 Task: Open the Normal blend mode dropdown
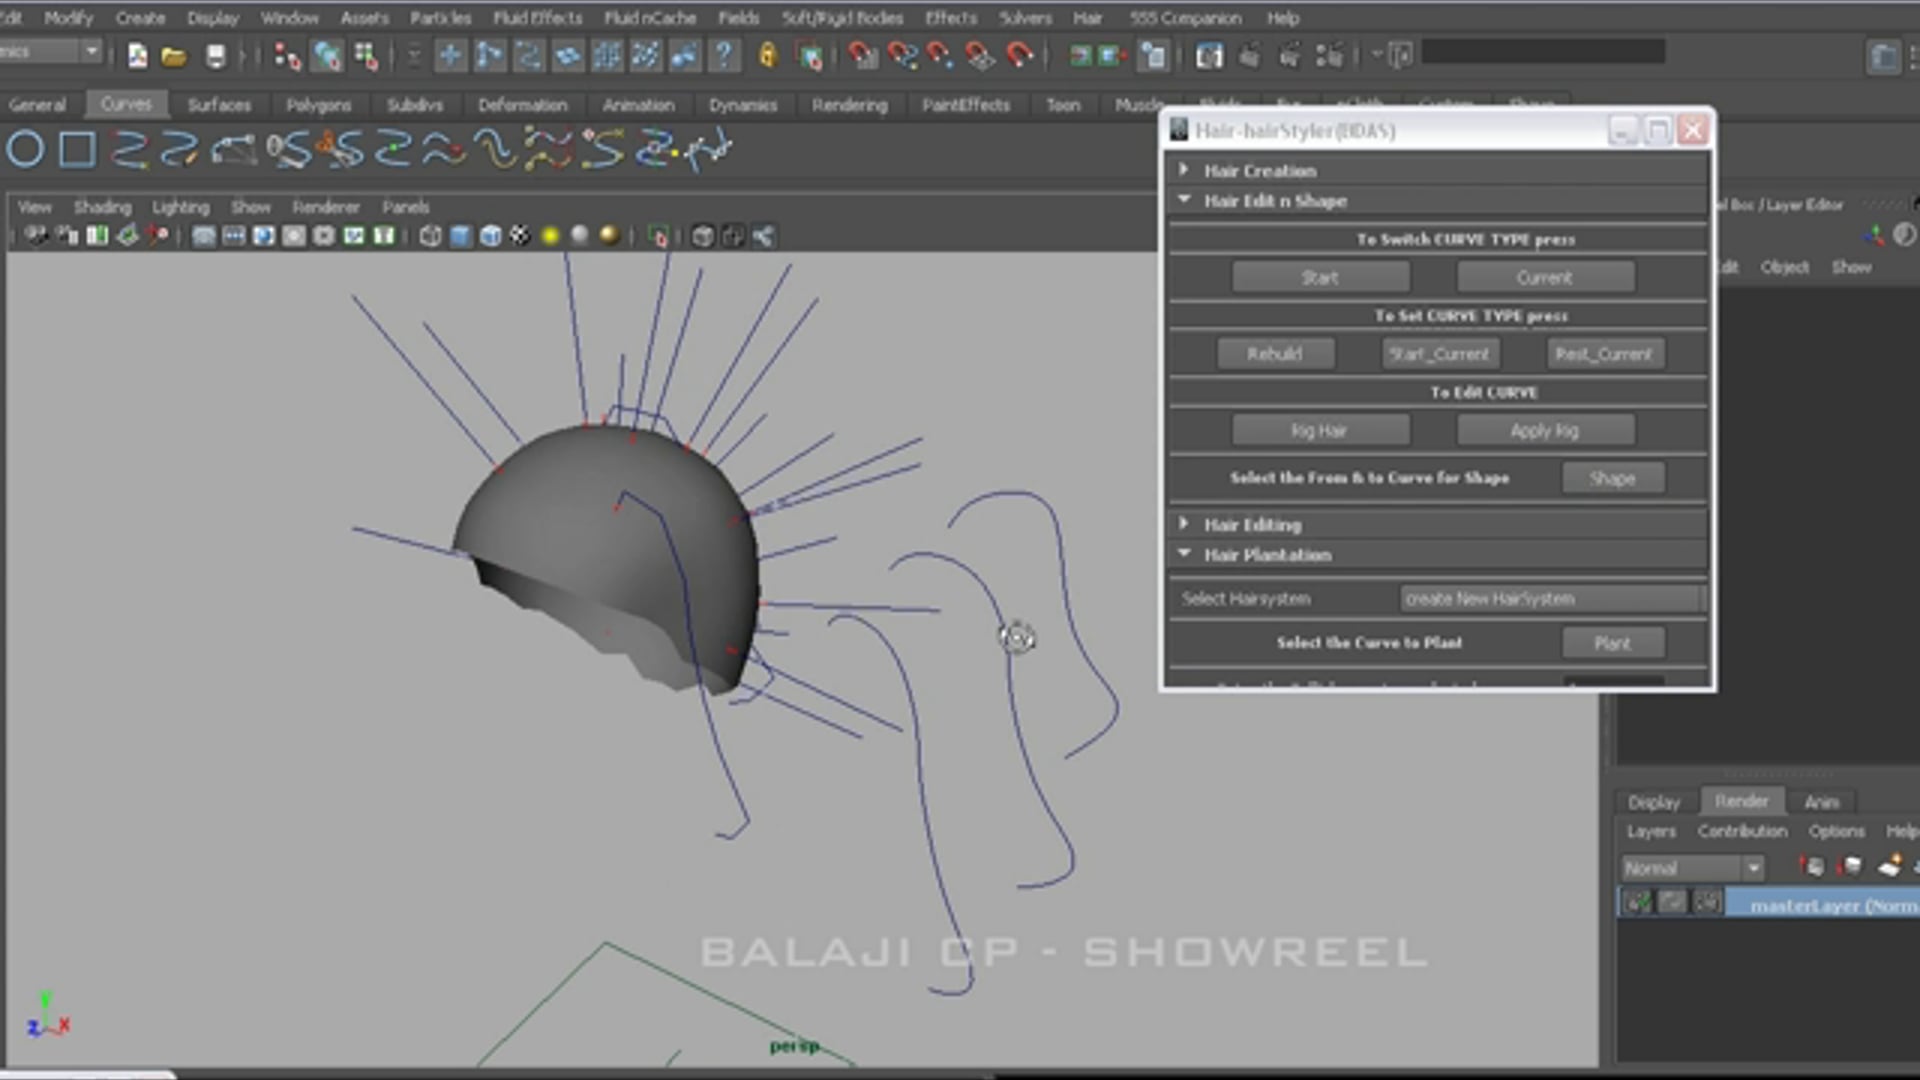tap(1692, 868)
